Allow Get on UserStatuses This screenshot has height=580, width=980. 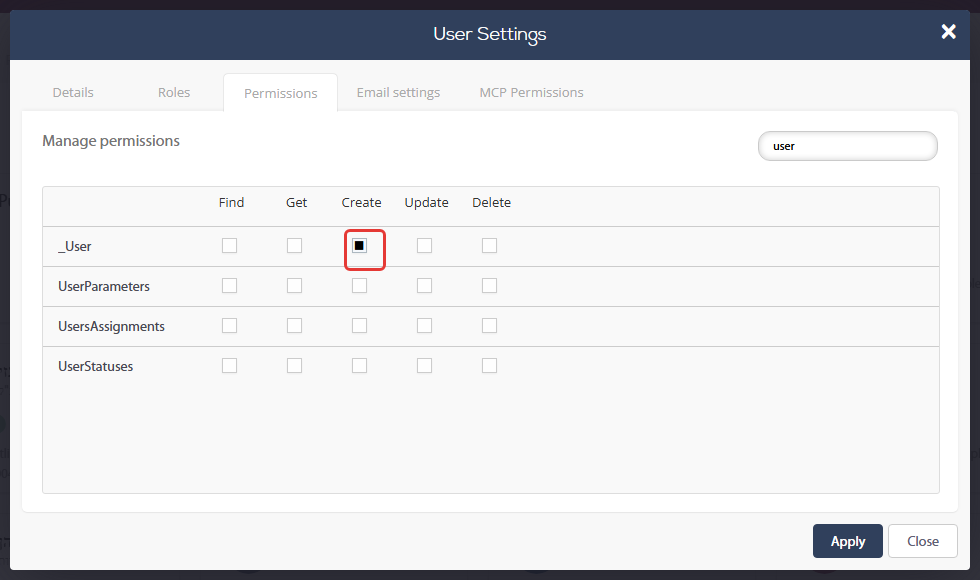tap(294, 366)
